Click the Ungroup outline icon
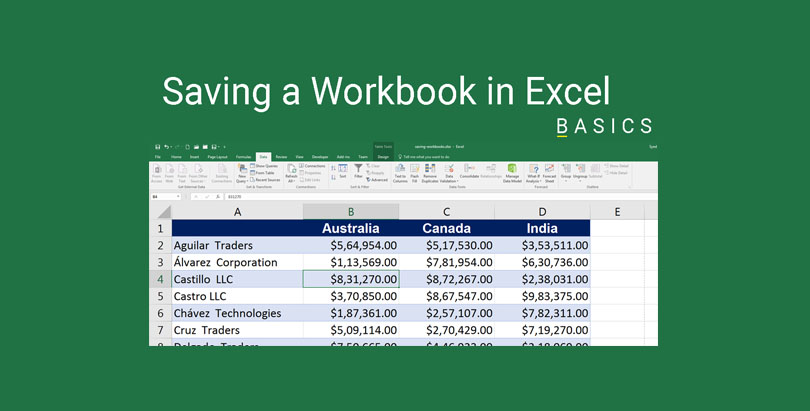Screen dimensions: 810x411 pyautogui.click(x=580, y=168)
